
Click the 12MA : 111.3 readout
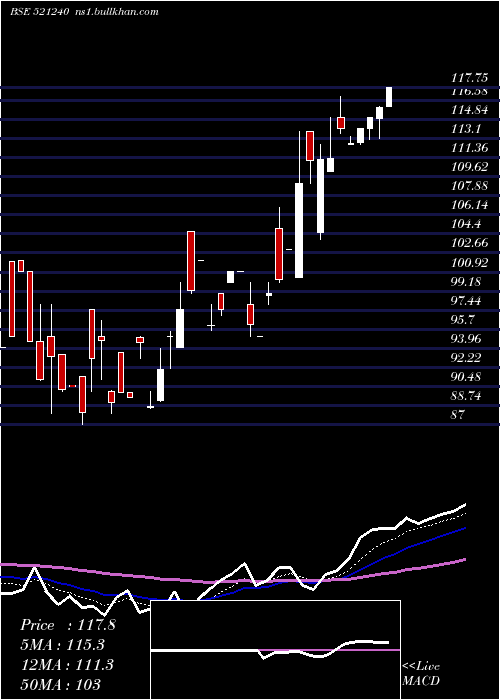coord(67,665)
